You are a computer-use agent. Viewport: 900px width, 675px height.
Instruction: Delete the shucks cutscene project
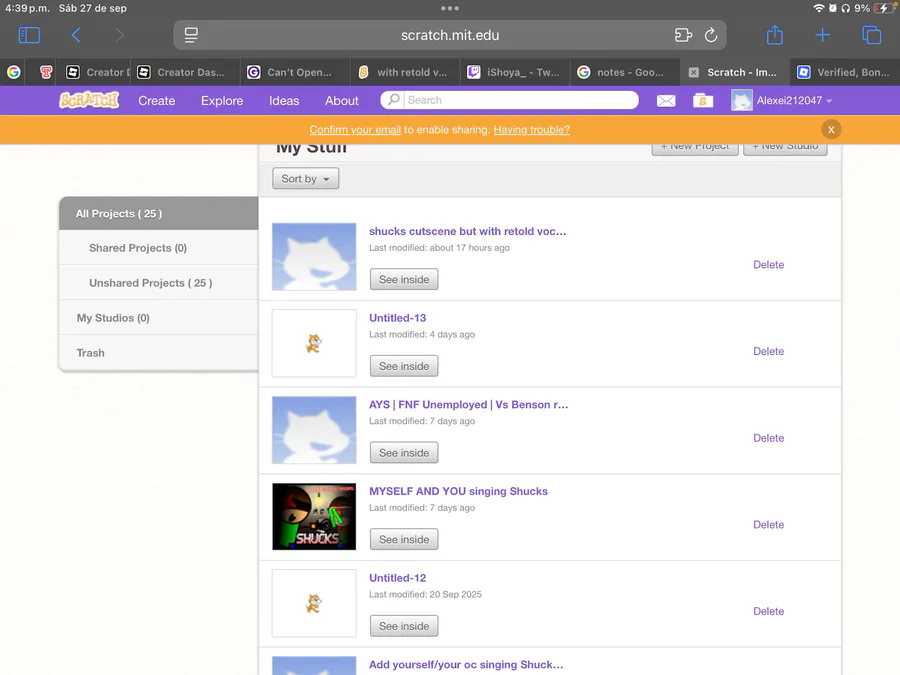pyautogui.click(x=769, y=265)
